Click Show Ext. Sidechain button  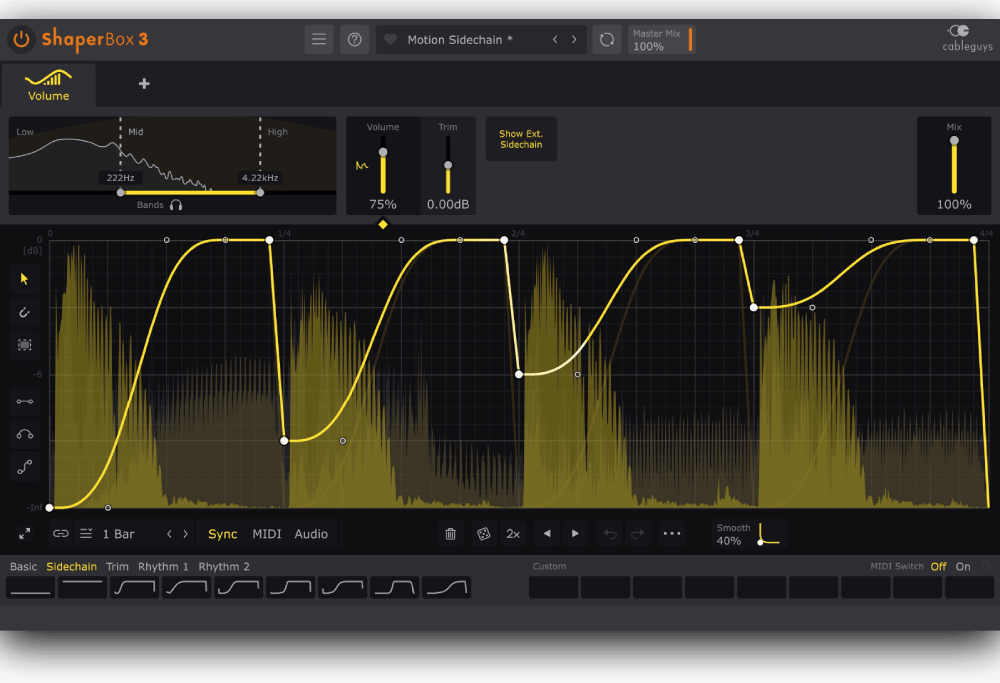coord(521,139)
